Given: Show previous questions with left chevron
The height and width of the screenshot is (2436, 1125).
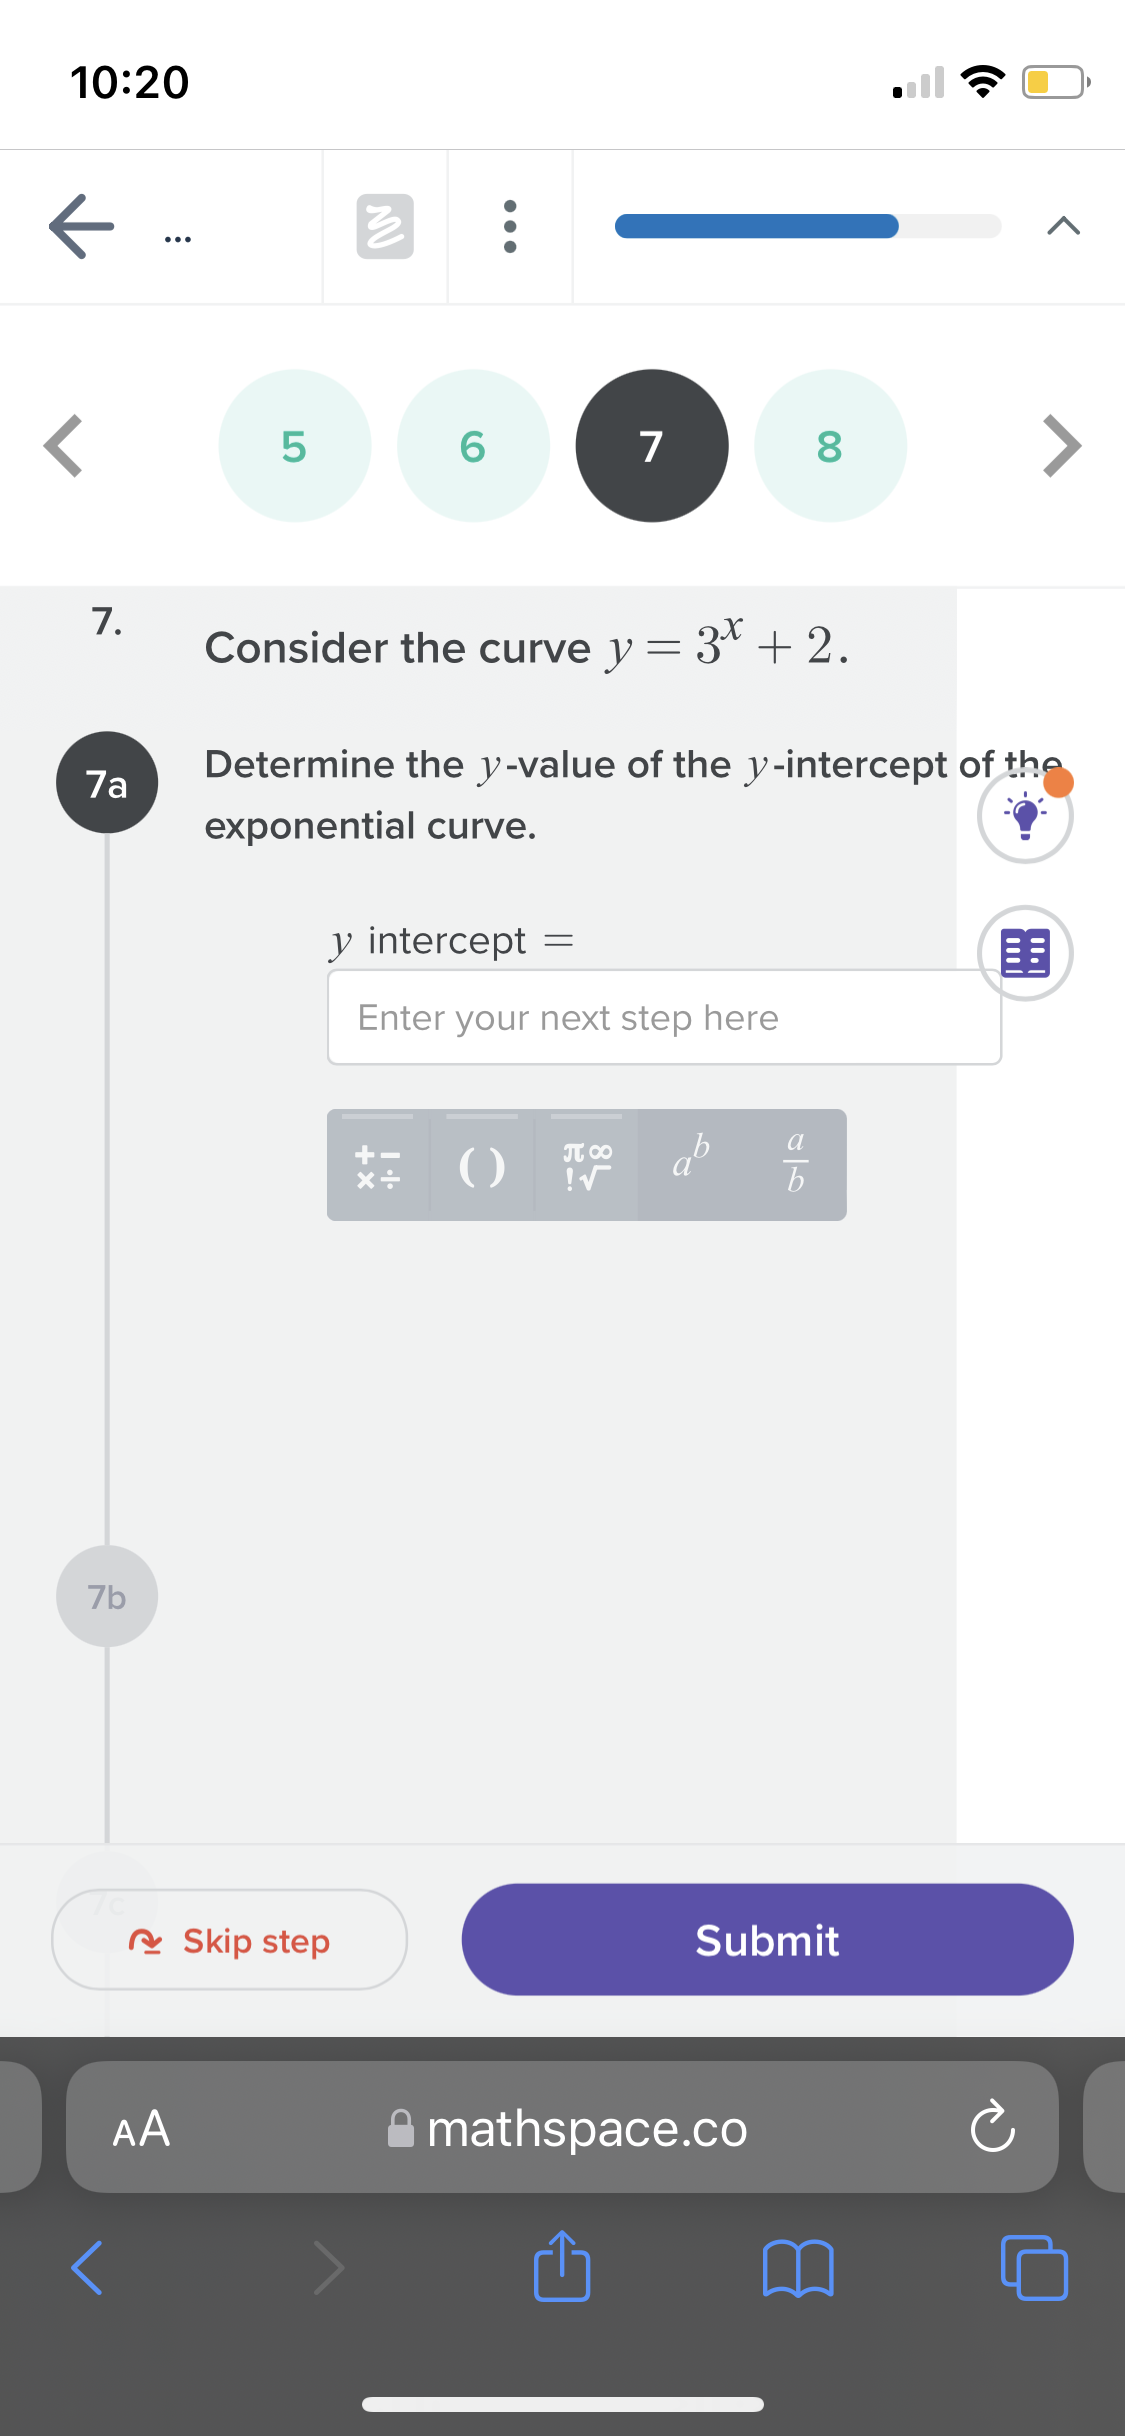Looking at the screenshot, I should [63, 446].
